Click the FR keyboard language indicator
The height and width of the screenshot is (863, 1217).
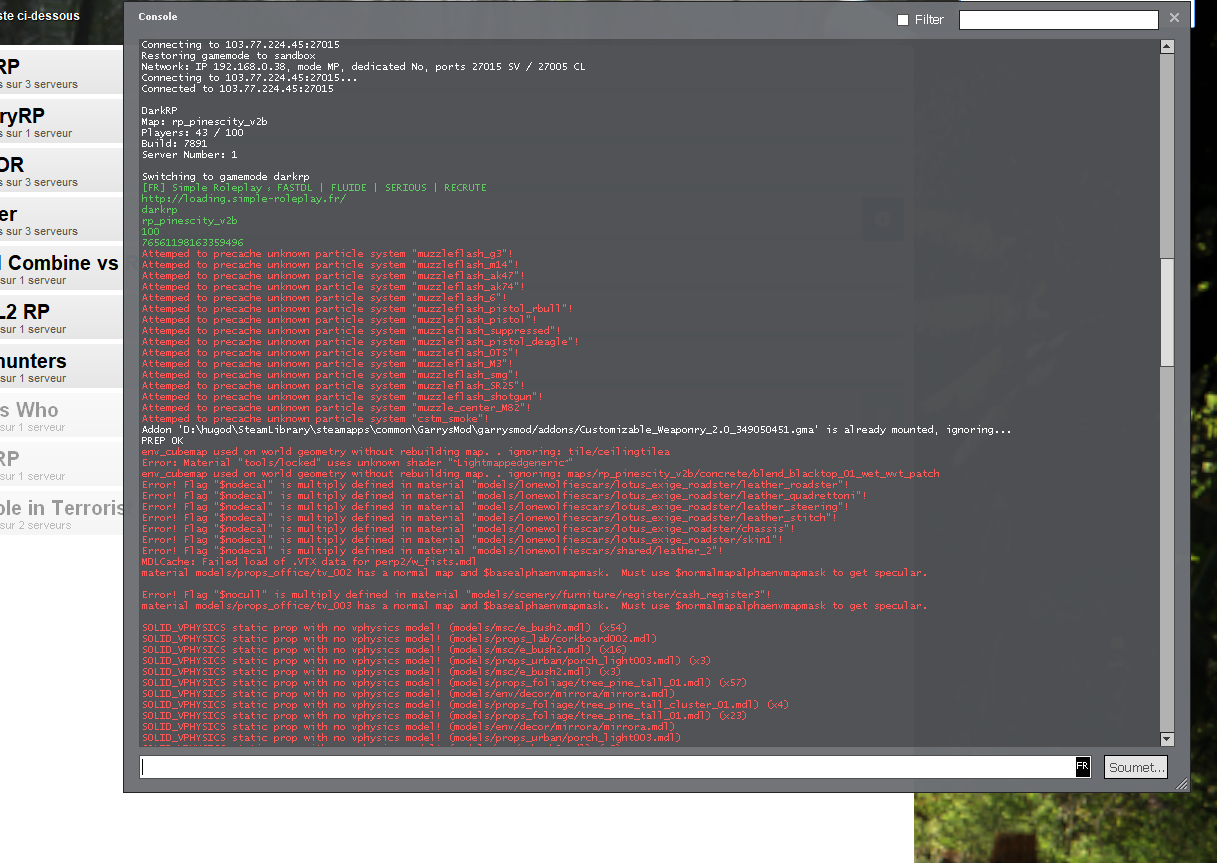coord(1083,767)
